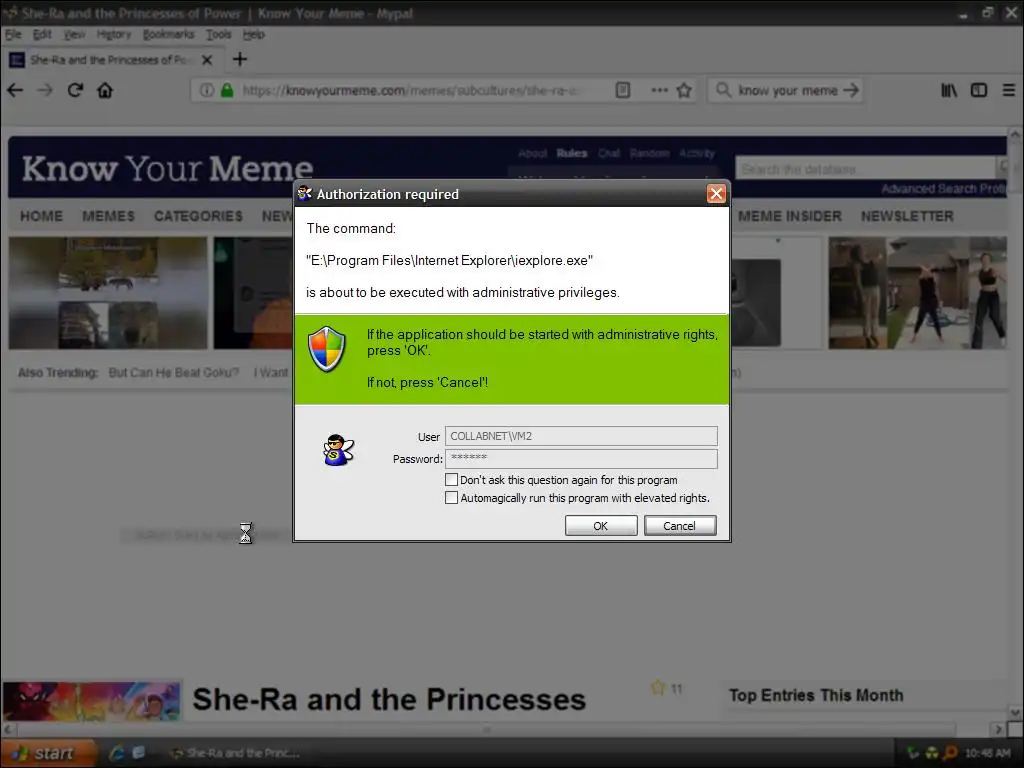The image size is (1024, 768).
Task: Click the Windows security shield icon
Action: click(x=326, y=349)
